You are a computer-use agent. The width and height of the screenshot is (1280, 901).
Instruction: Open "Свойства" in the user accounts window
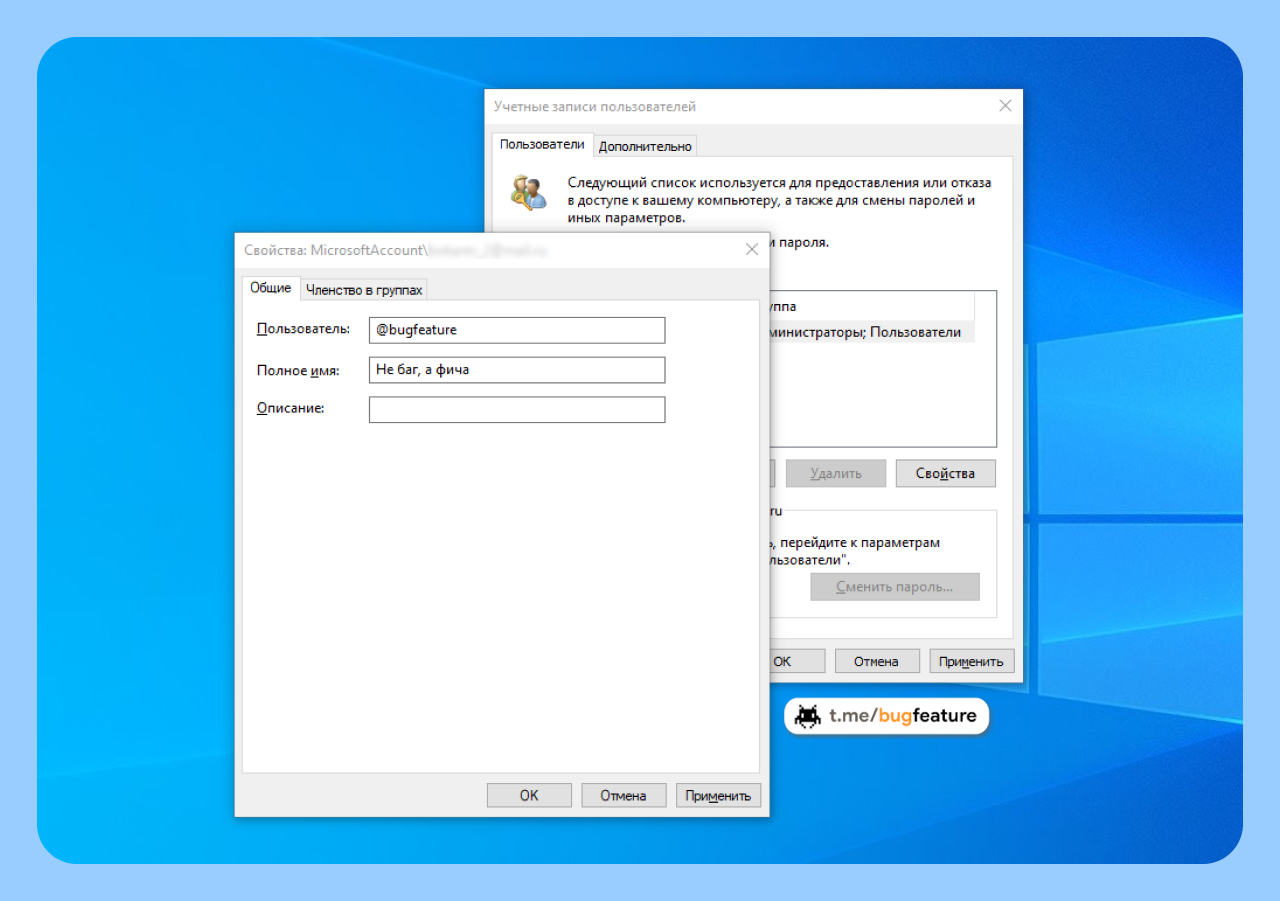coord(945,473)
